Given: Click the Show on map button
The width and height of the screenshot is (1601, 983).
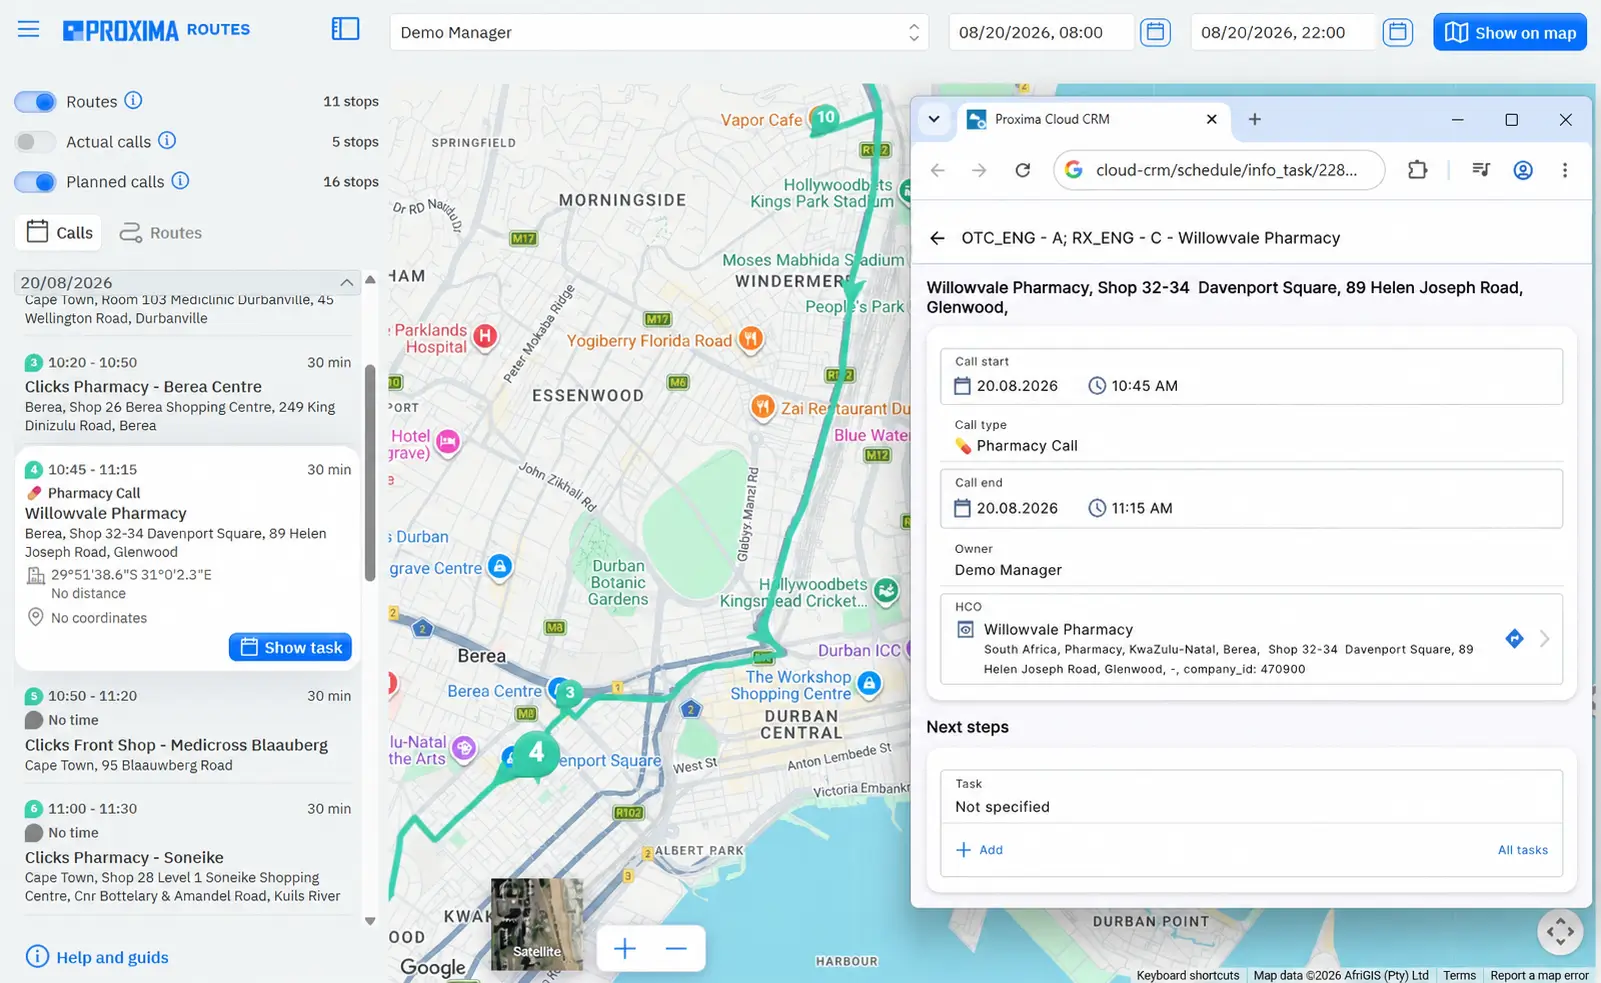Looking at the screenshot, I should click(x=1509, y=32).
